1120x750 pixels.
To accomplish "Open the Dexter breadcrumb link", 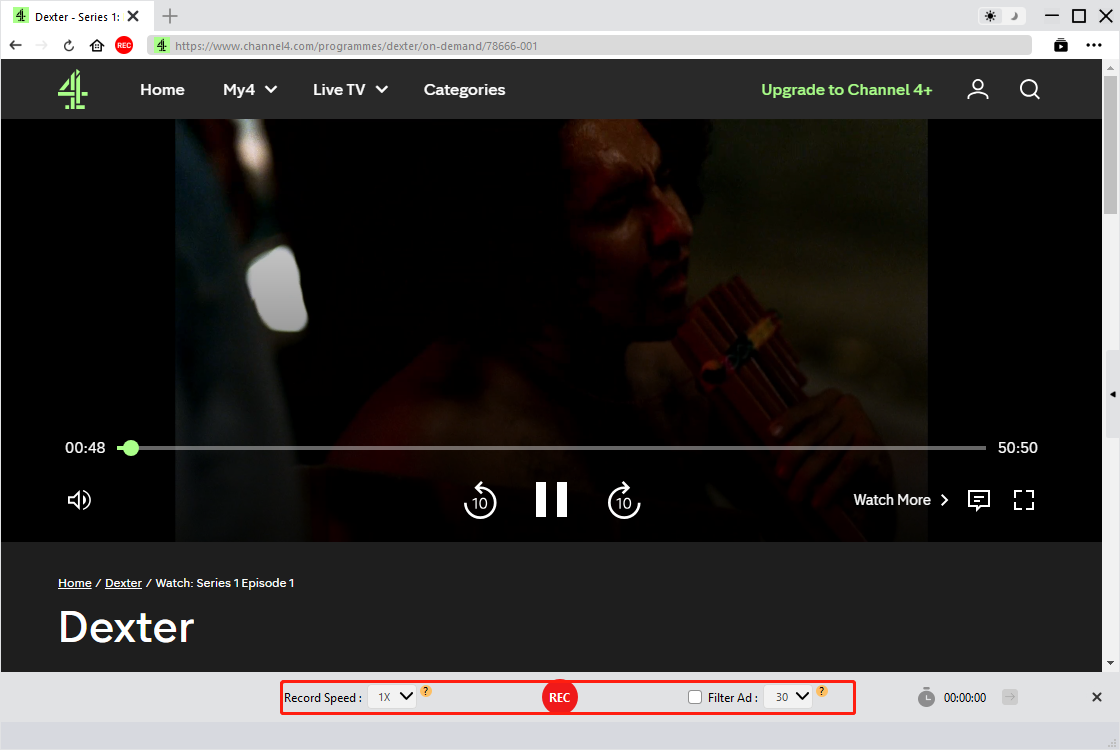I will (123, 583).
